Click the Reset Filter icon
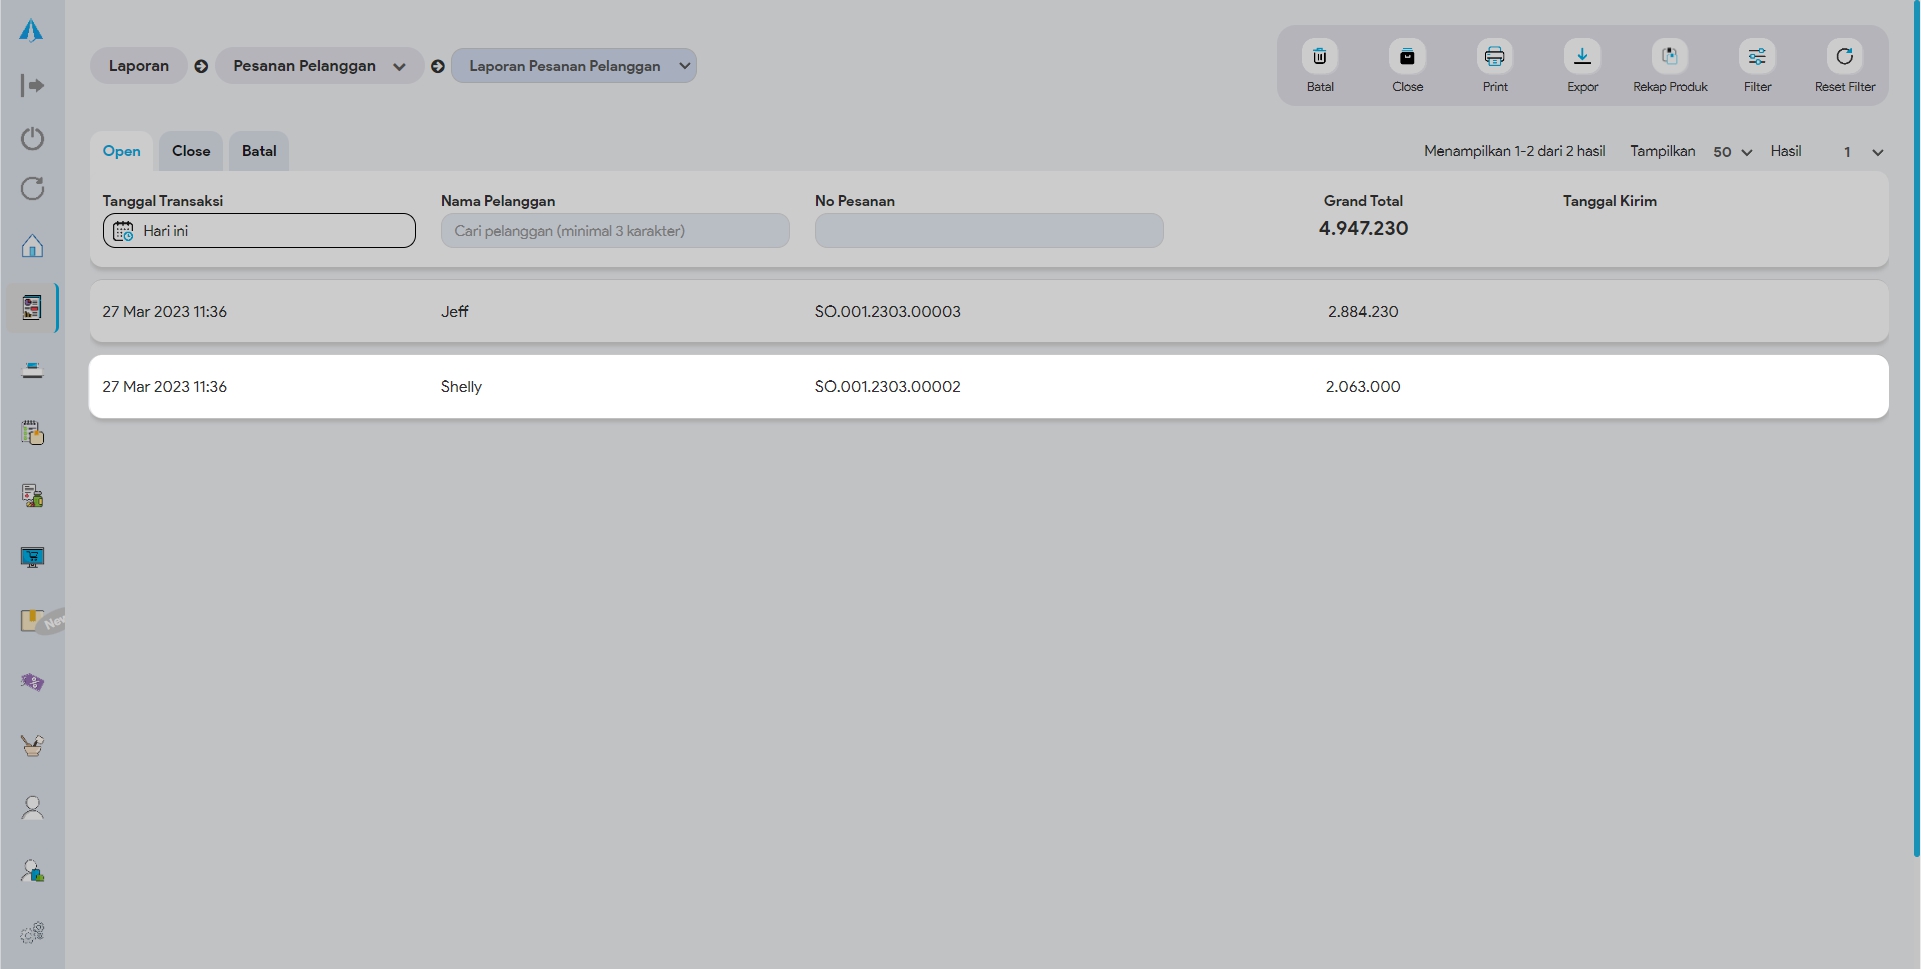 [1844, 57]
